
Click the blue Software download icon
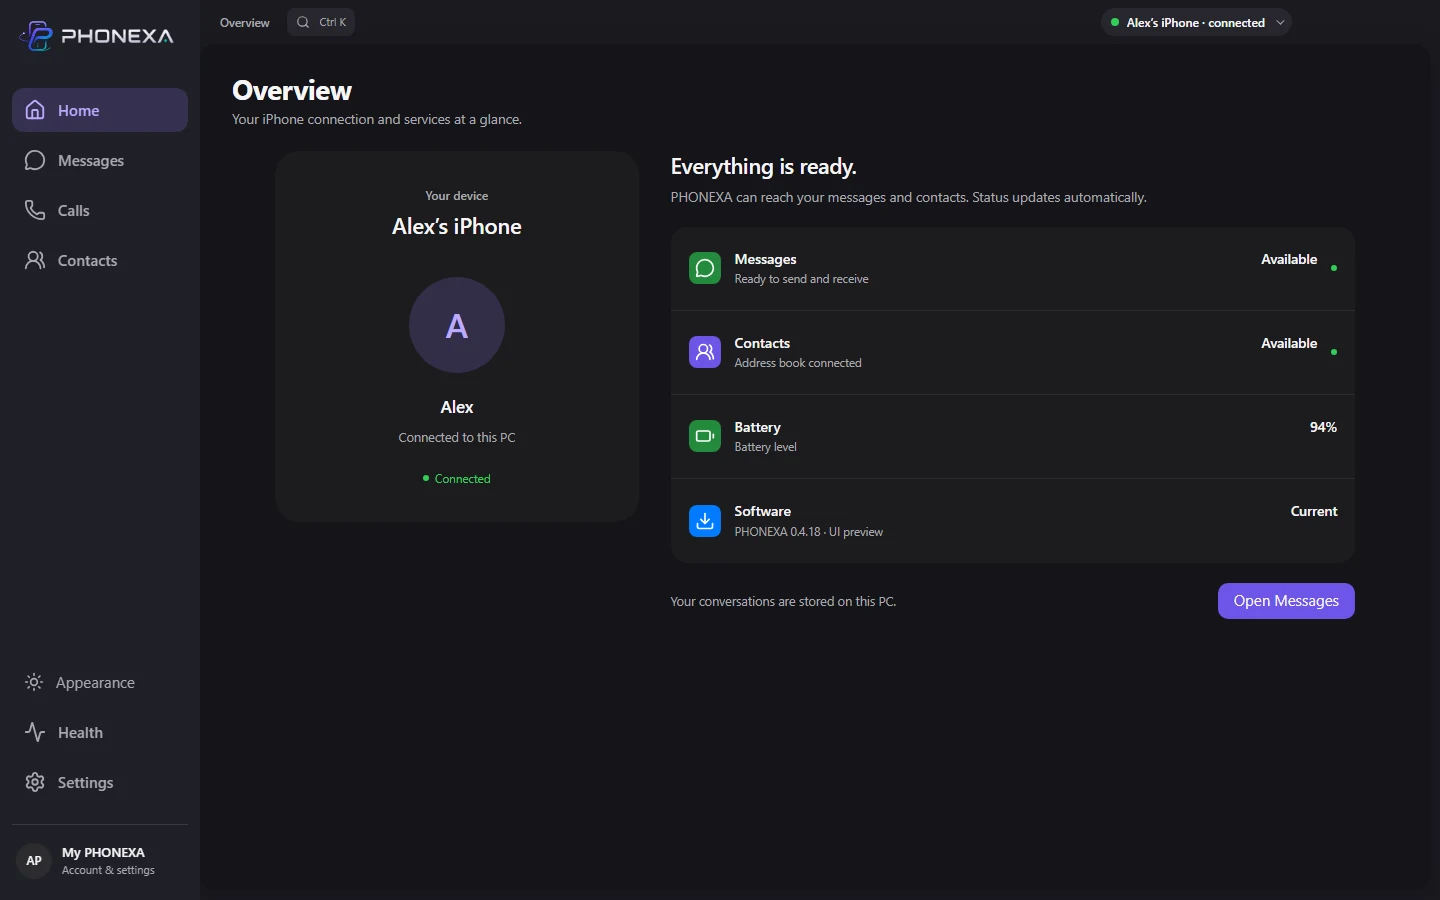[x=705, y=520]
